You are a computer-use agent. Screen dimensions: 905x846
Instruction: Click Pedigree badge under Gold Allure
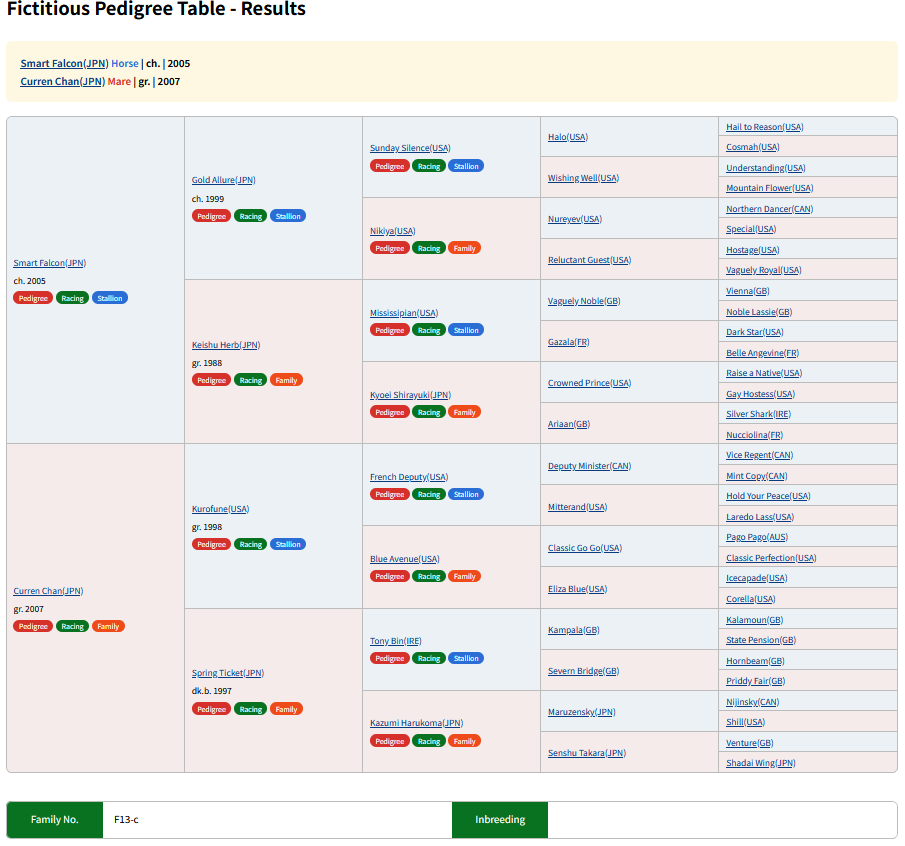click(x=212, y=216)
